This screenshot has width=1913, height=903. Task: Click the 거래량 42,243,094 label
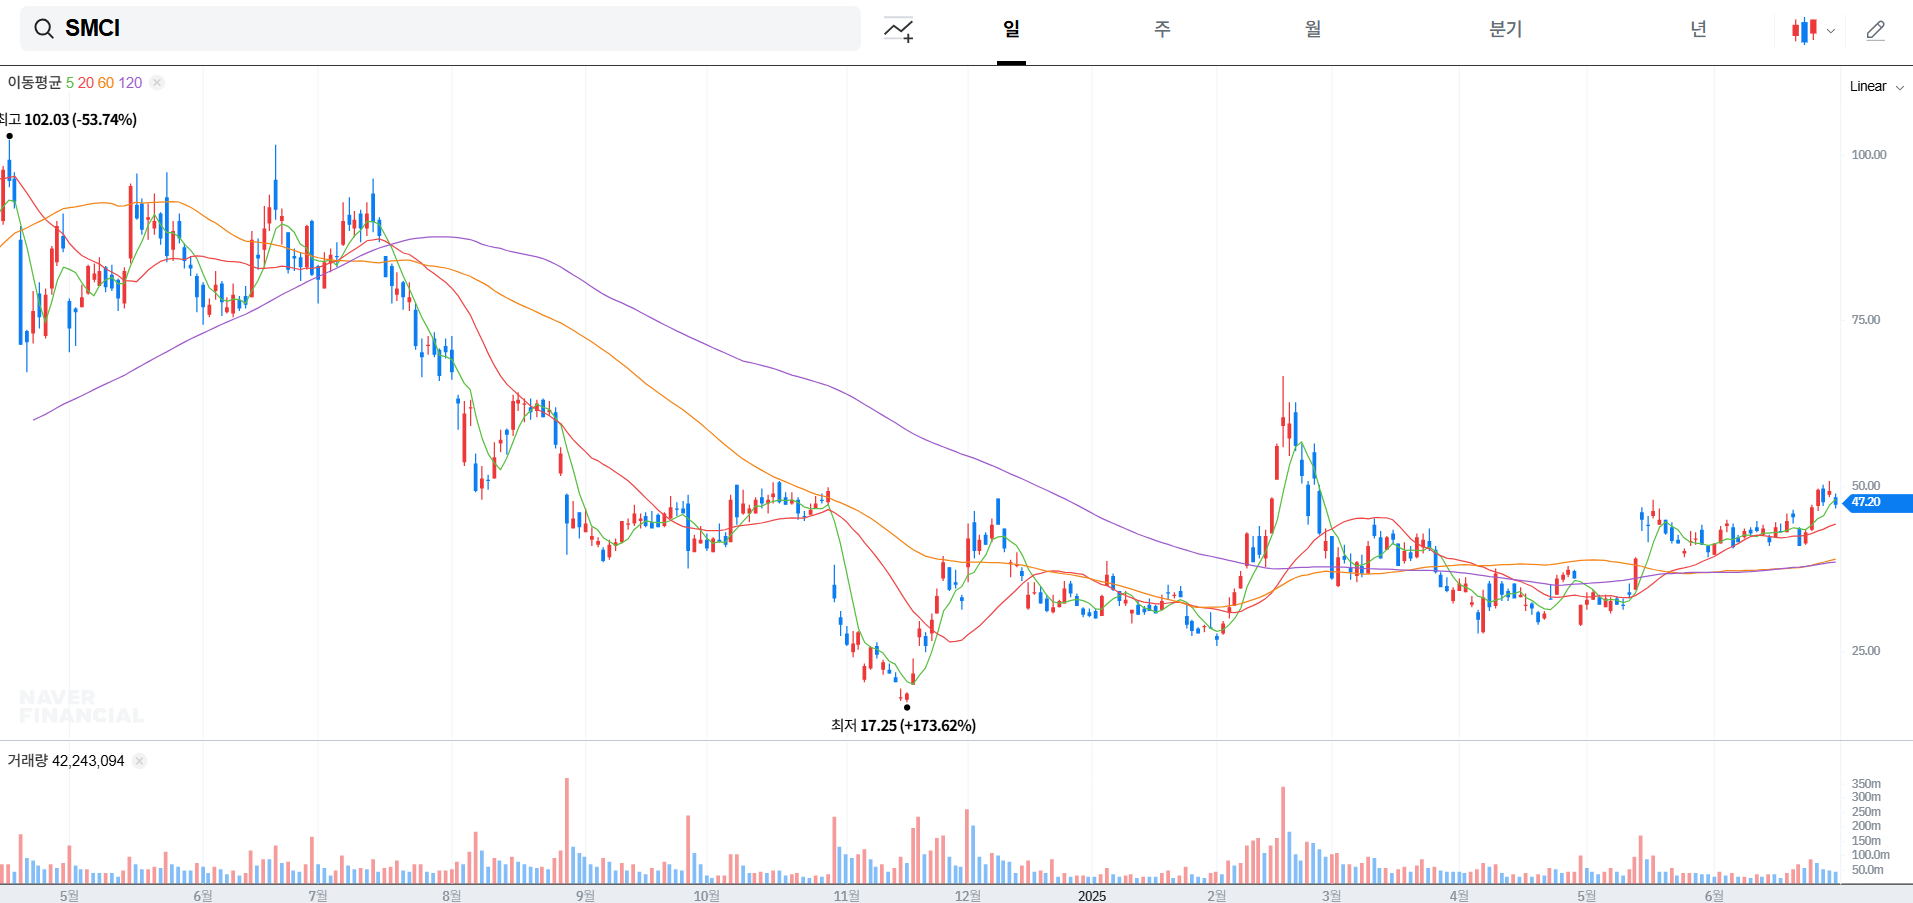[x=66, y=761]
